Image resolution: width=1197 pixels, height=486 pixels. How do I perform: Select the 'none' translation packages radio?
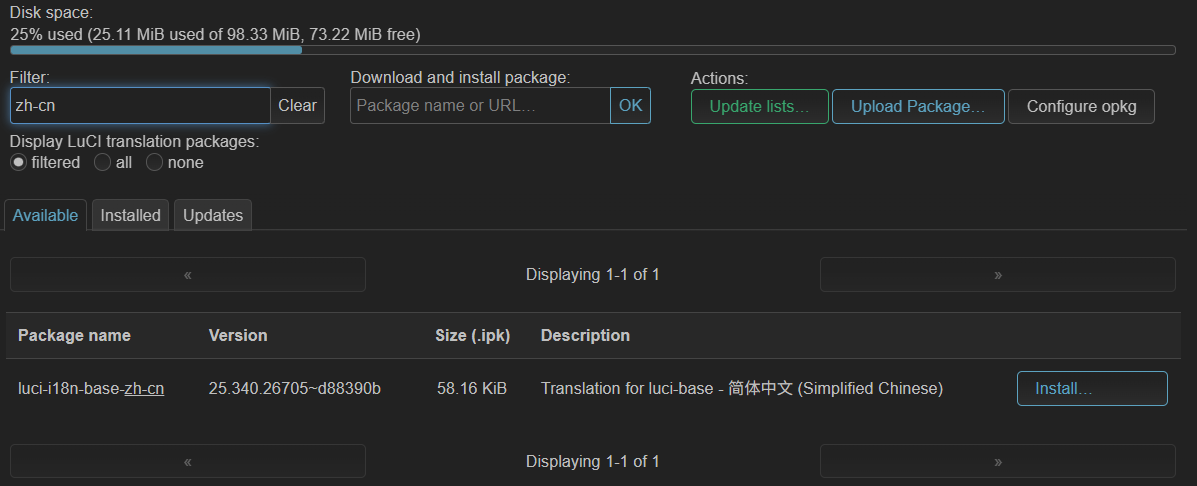tap(155, 162)
